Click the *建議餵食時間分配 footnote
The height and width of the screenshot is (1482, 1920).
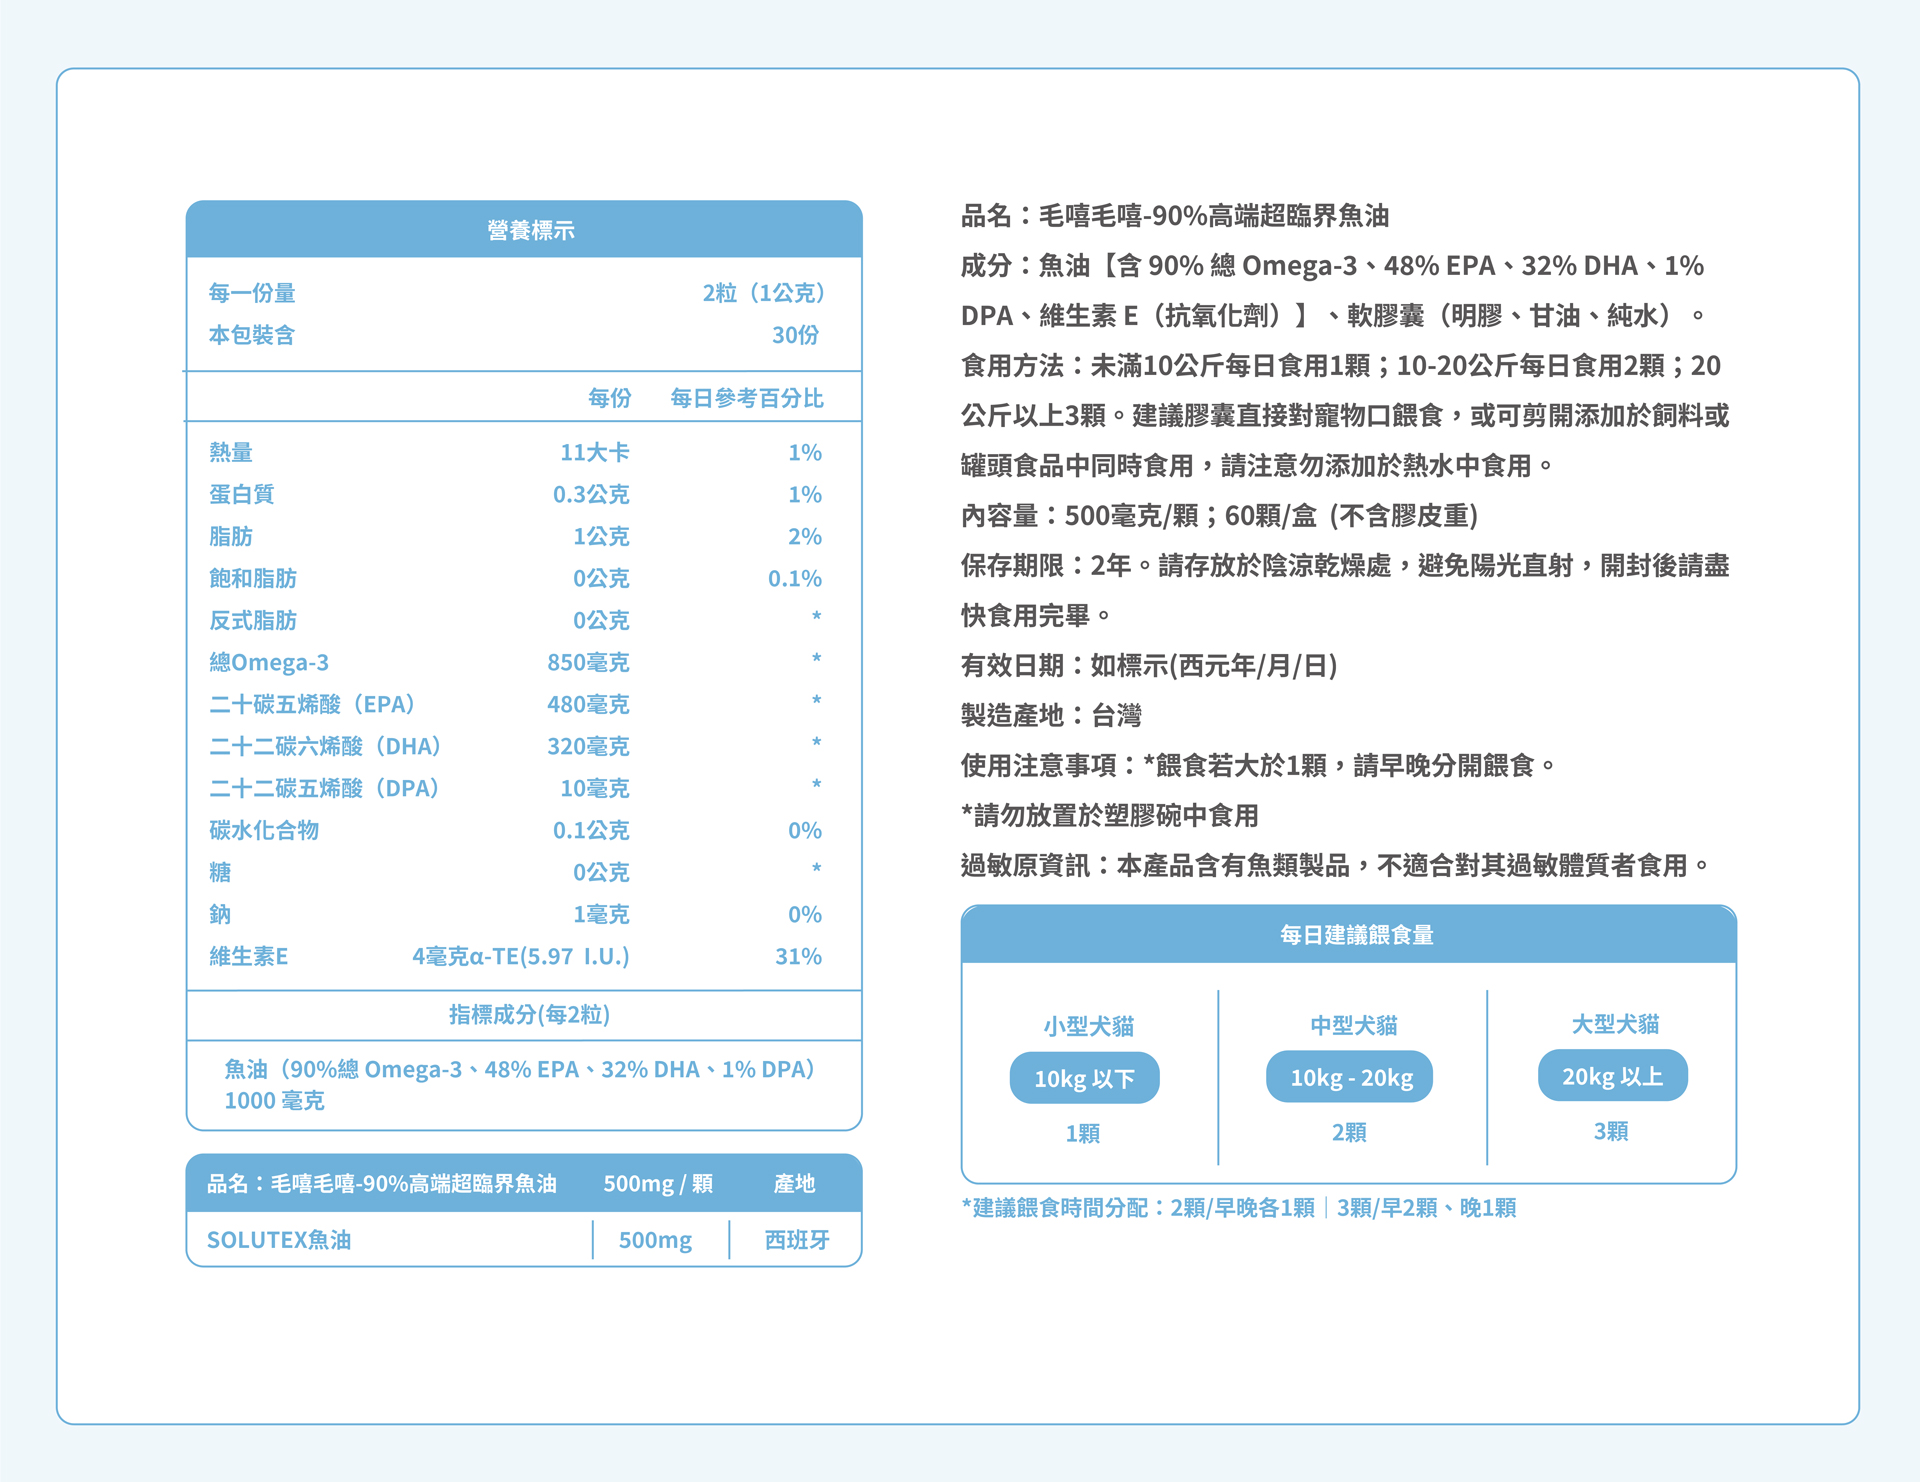click(1239, 1208)
